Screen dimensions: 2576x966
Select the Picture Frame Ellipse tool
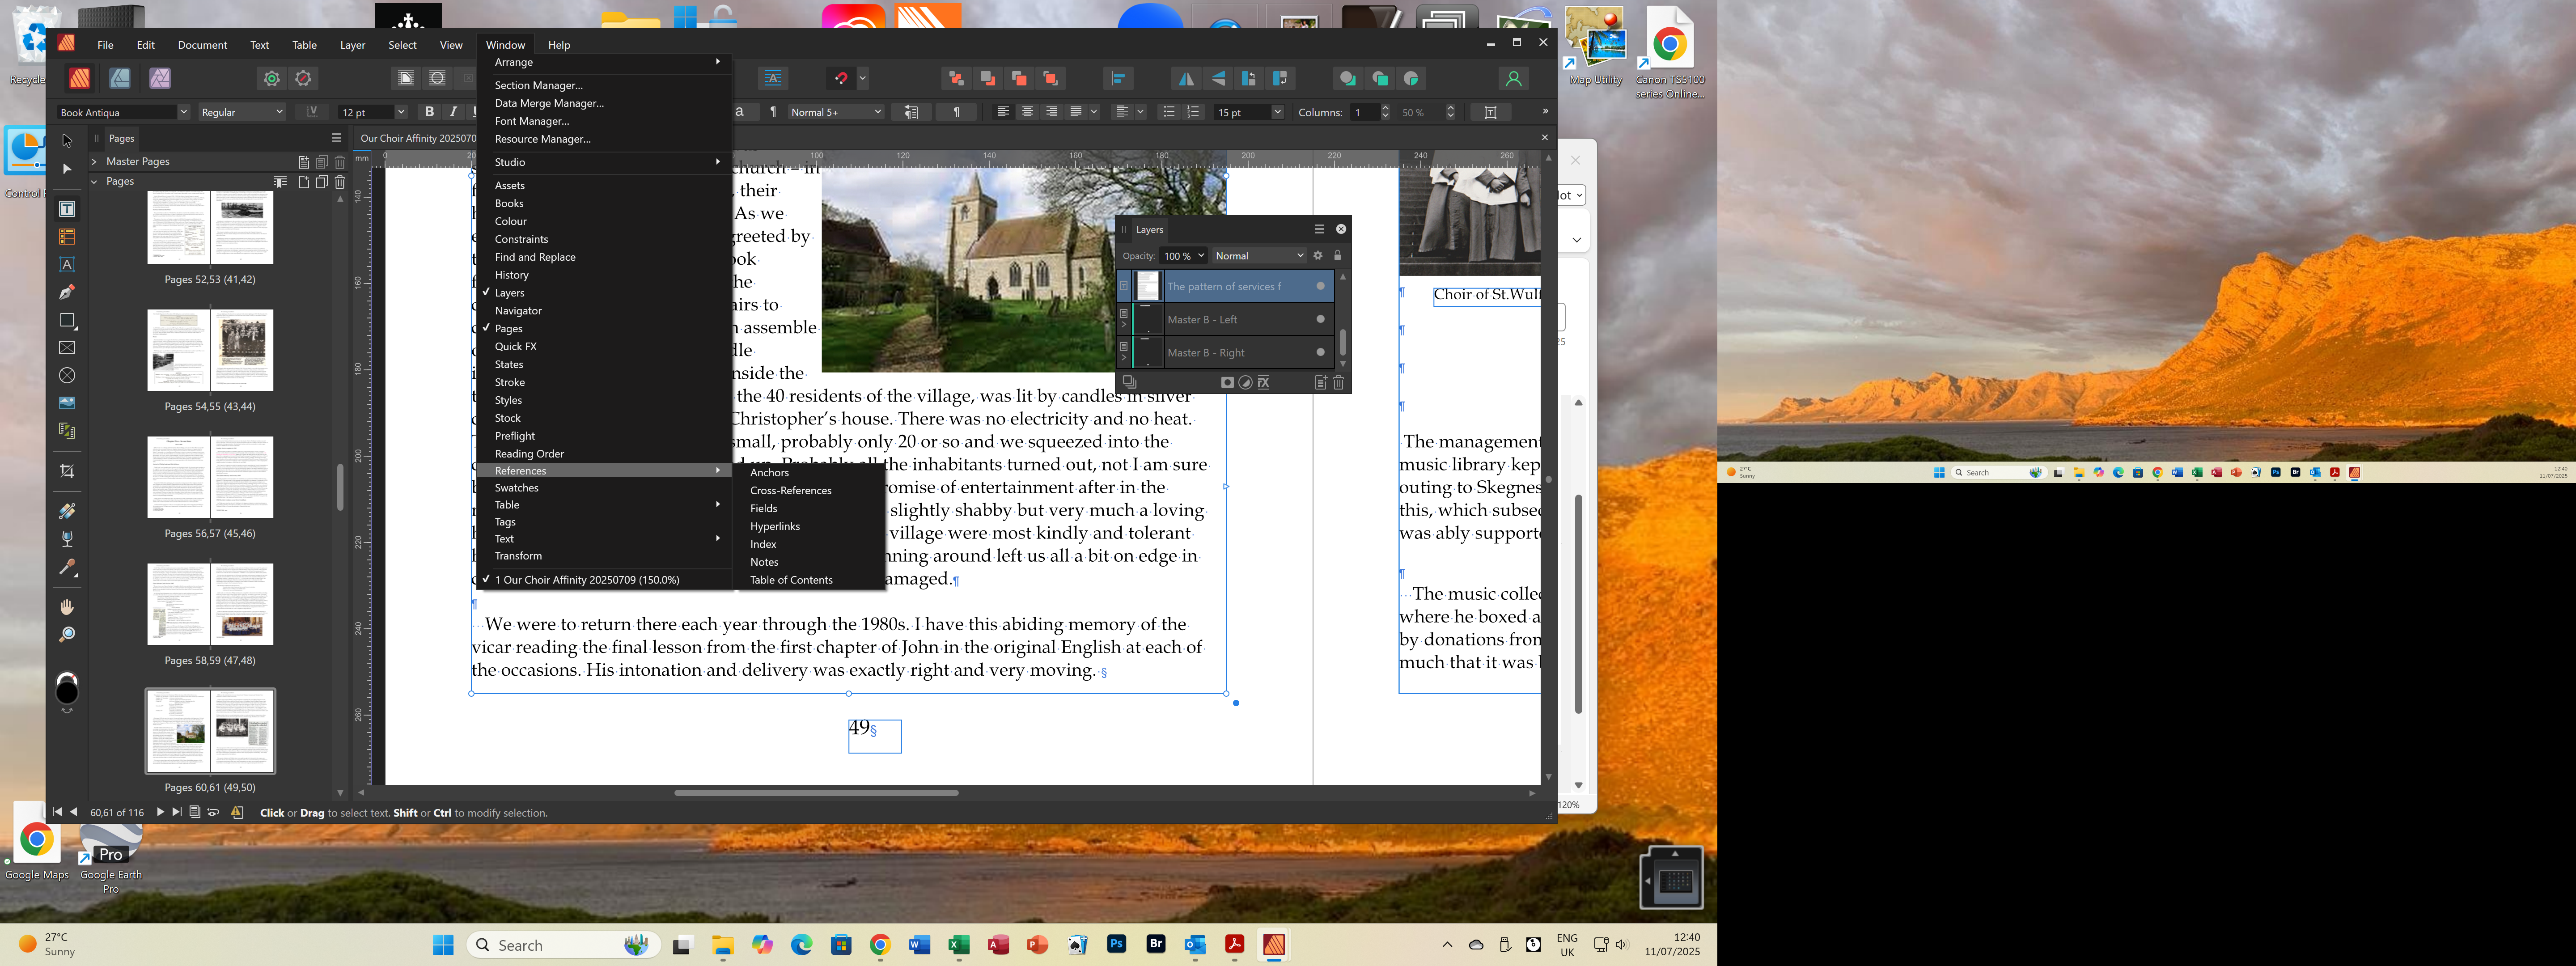(x=67, y=376)
